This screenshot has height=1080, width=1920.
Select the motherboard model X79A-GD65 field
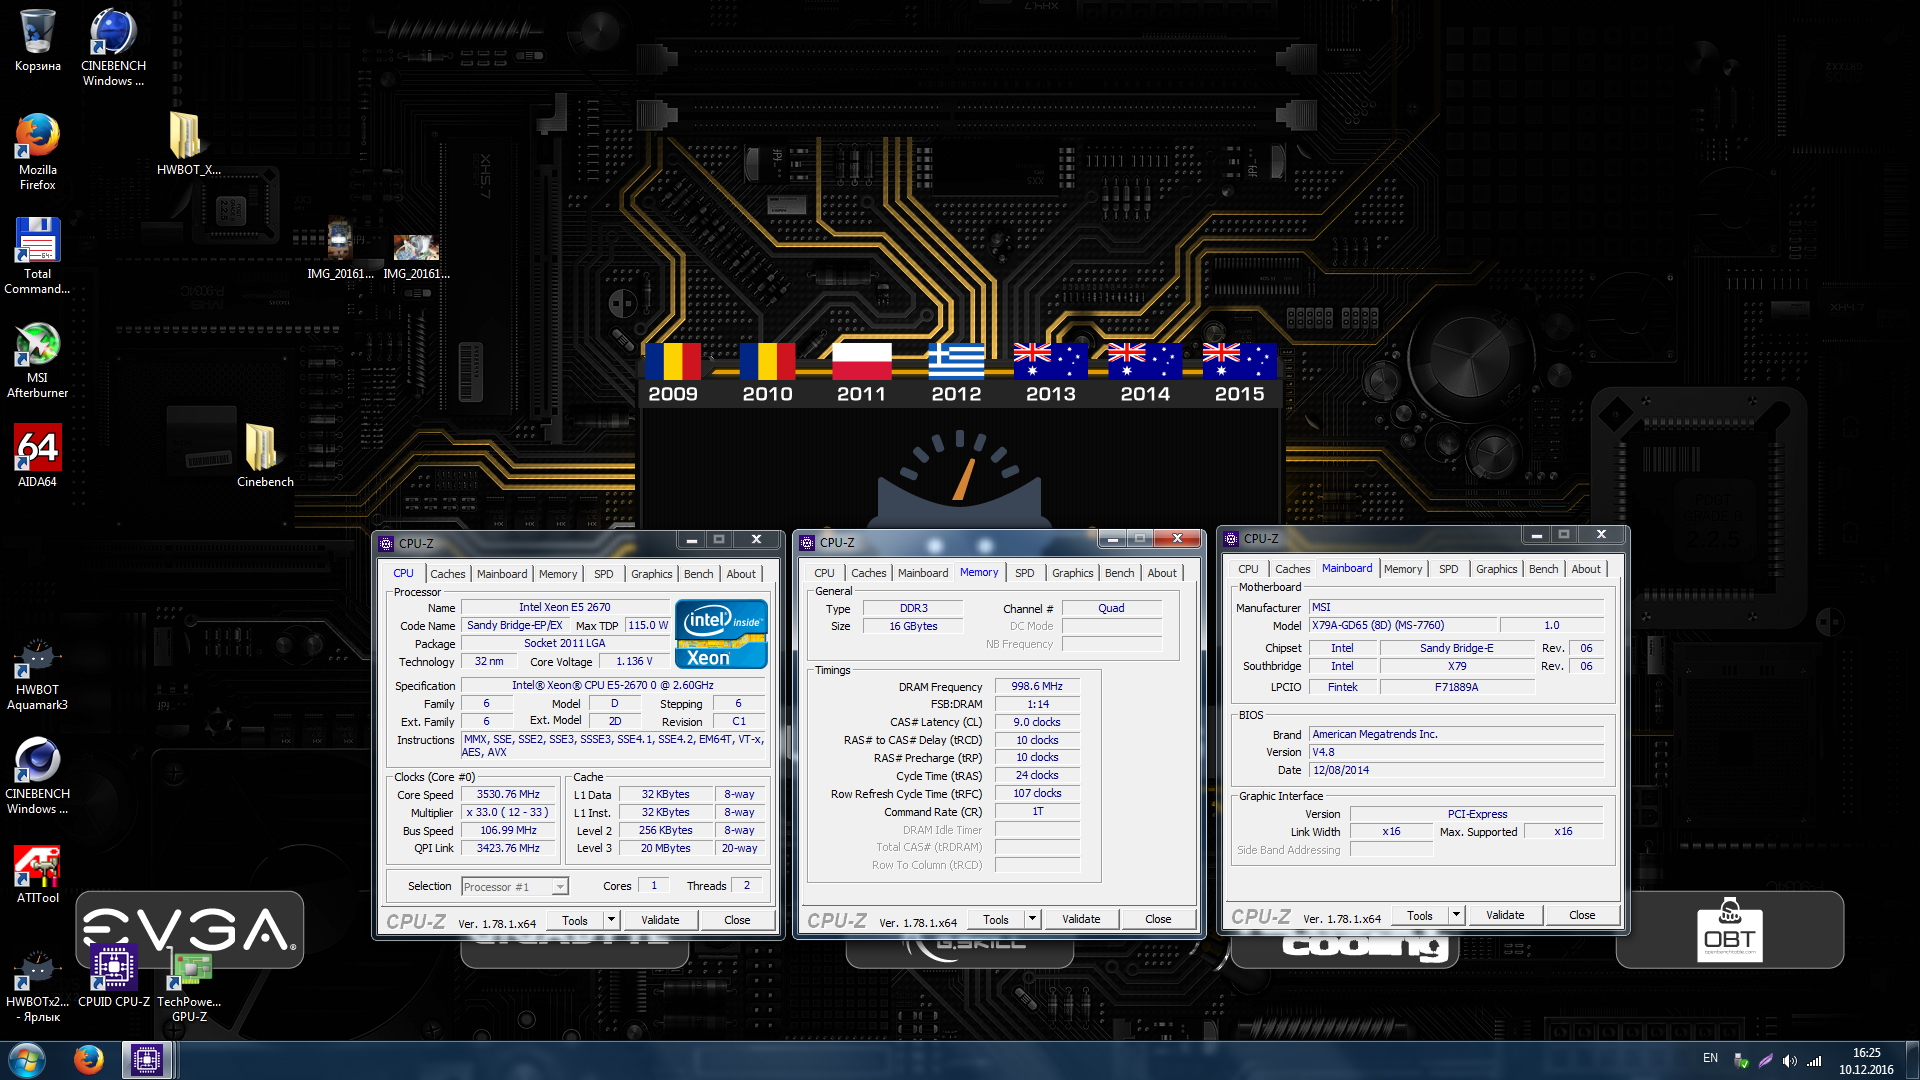point(1402,626)
